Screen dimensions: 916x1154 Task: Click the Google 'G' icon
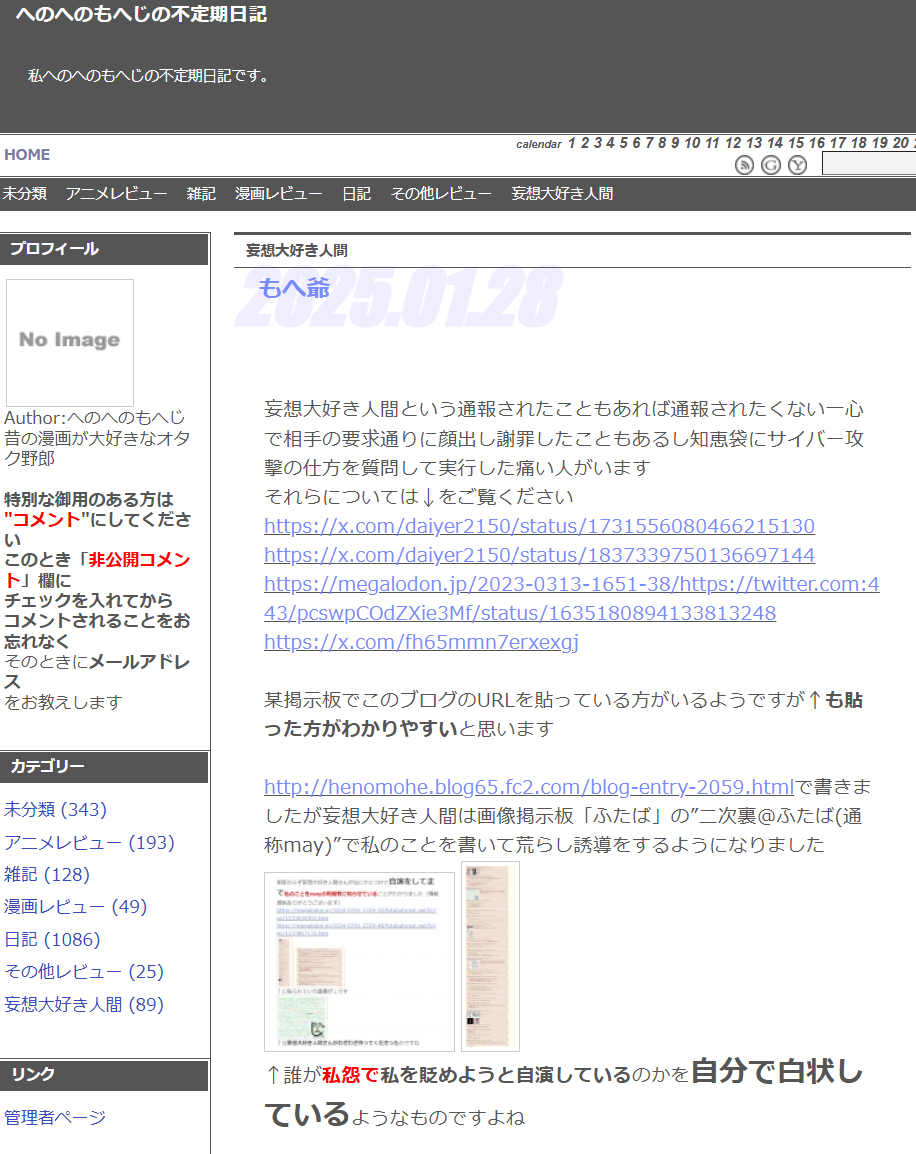[770, 165]
